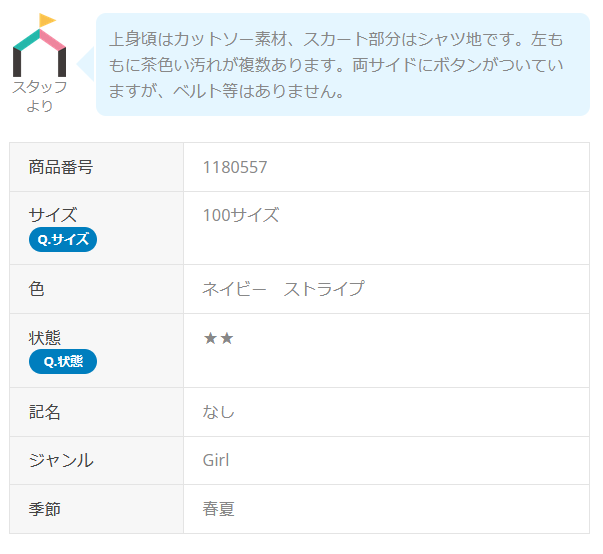Click the staff house logo icon
603x554 pixels.
click(40, 50)
